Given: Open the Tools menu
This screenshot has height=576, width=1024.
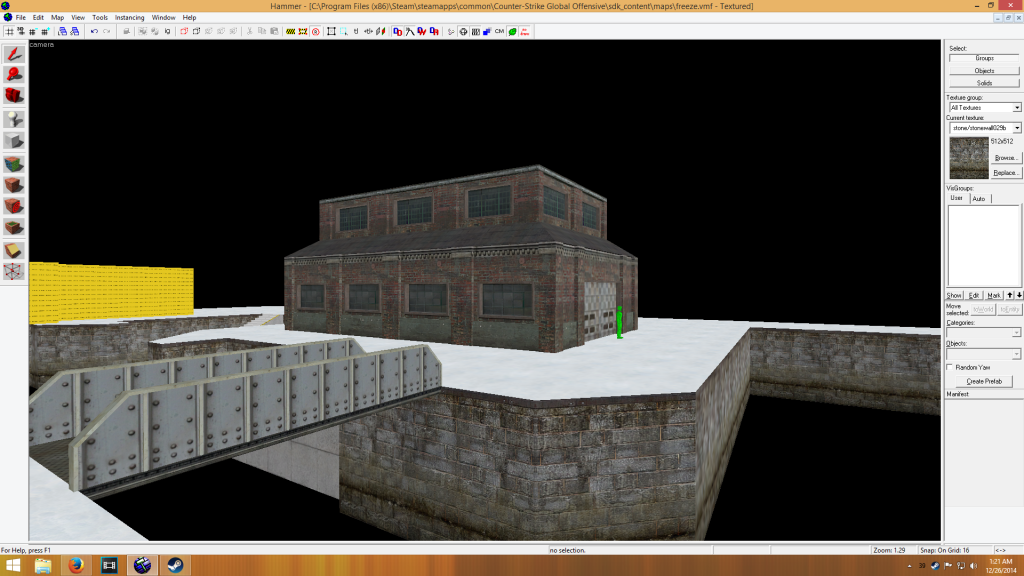Looking at the screenshot, I should [100, 18].
